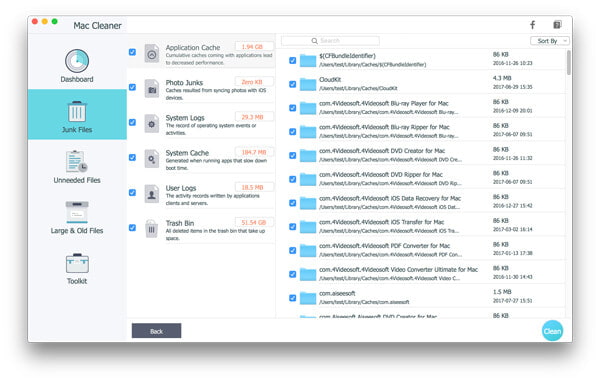Open Large & Old Files icon

click(x=77, y=212)
